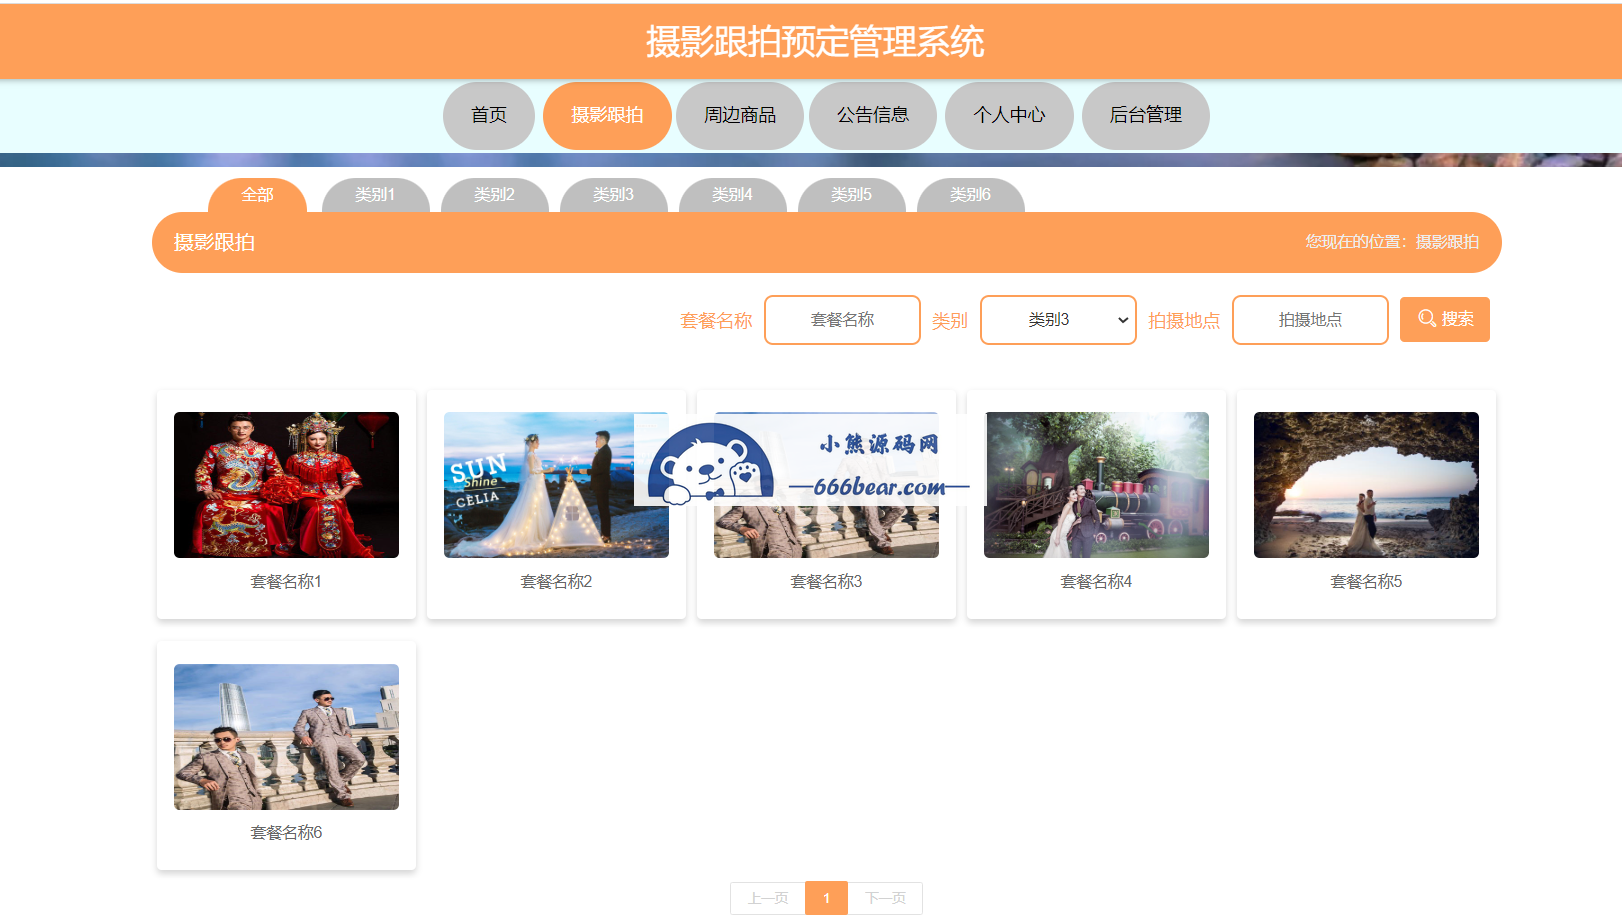Viewport: 1622px width, 921px height.
Task: Click the 套餐名称4 title text
Action: coord(1096,582)
